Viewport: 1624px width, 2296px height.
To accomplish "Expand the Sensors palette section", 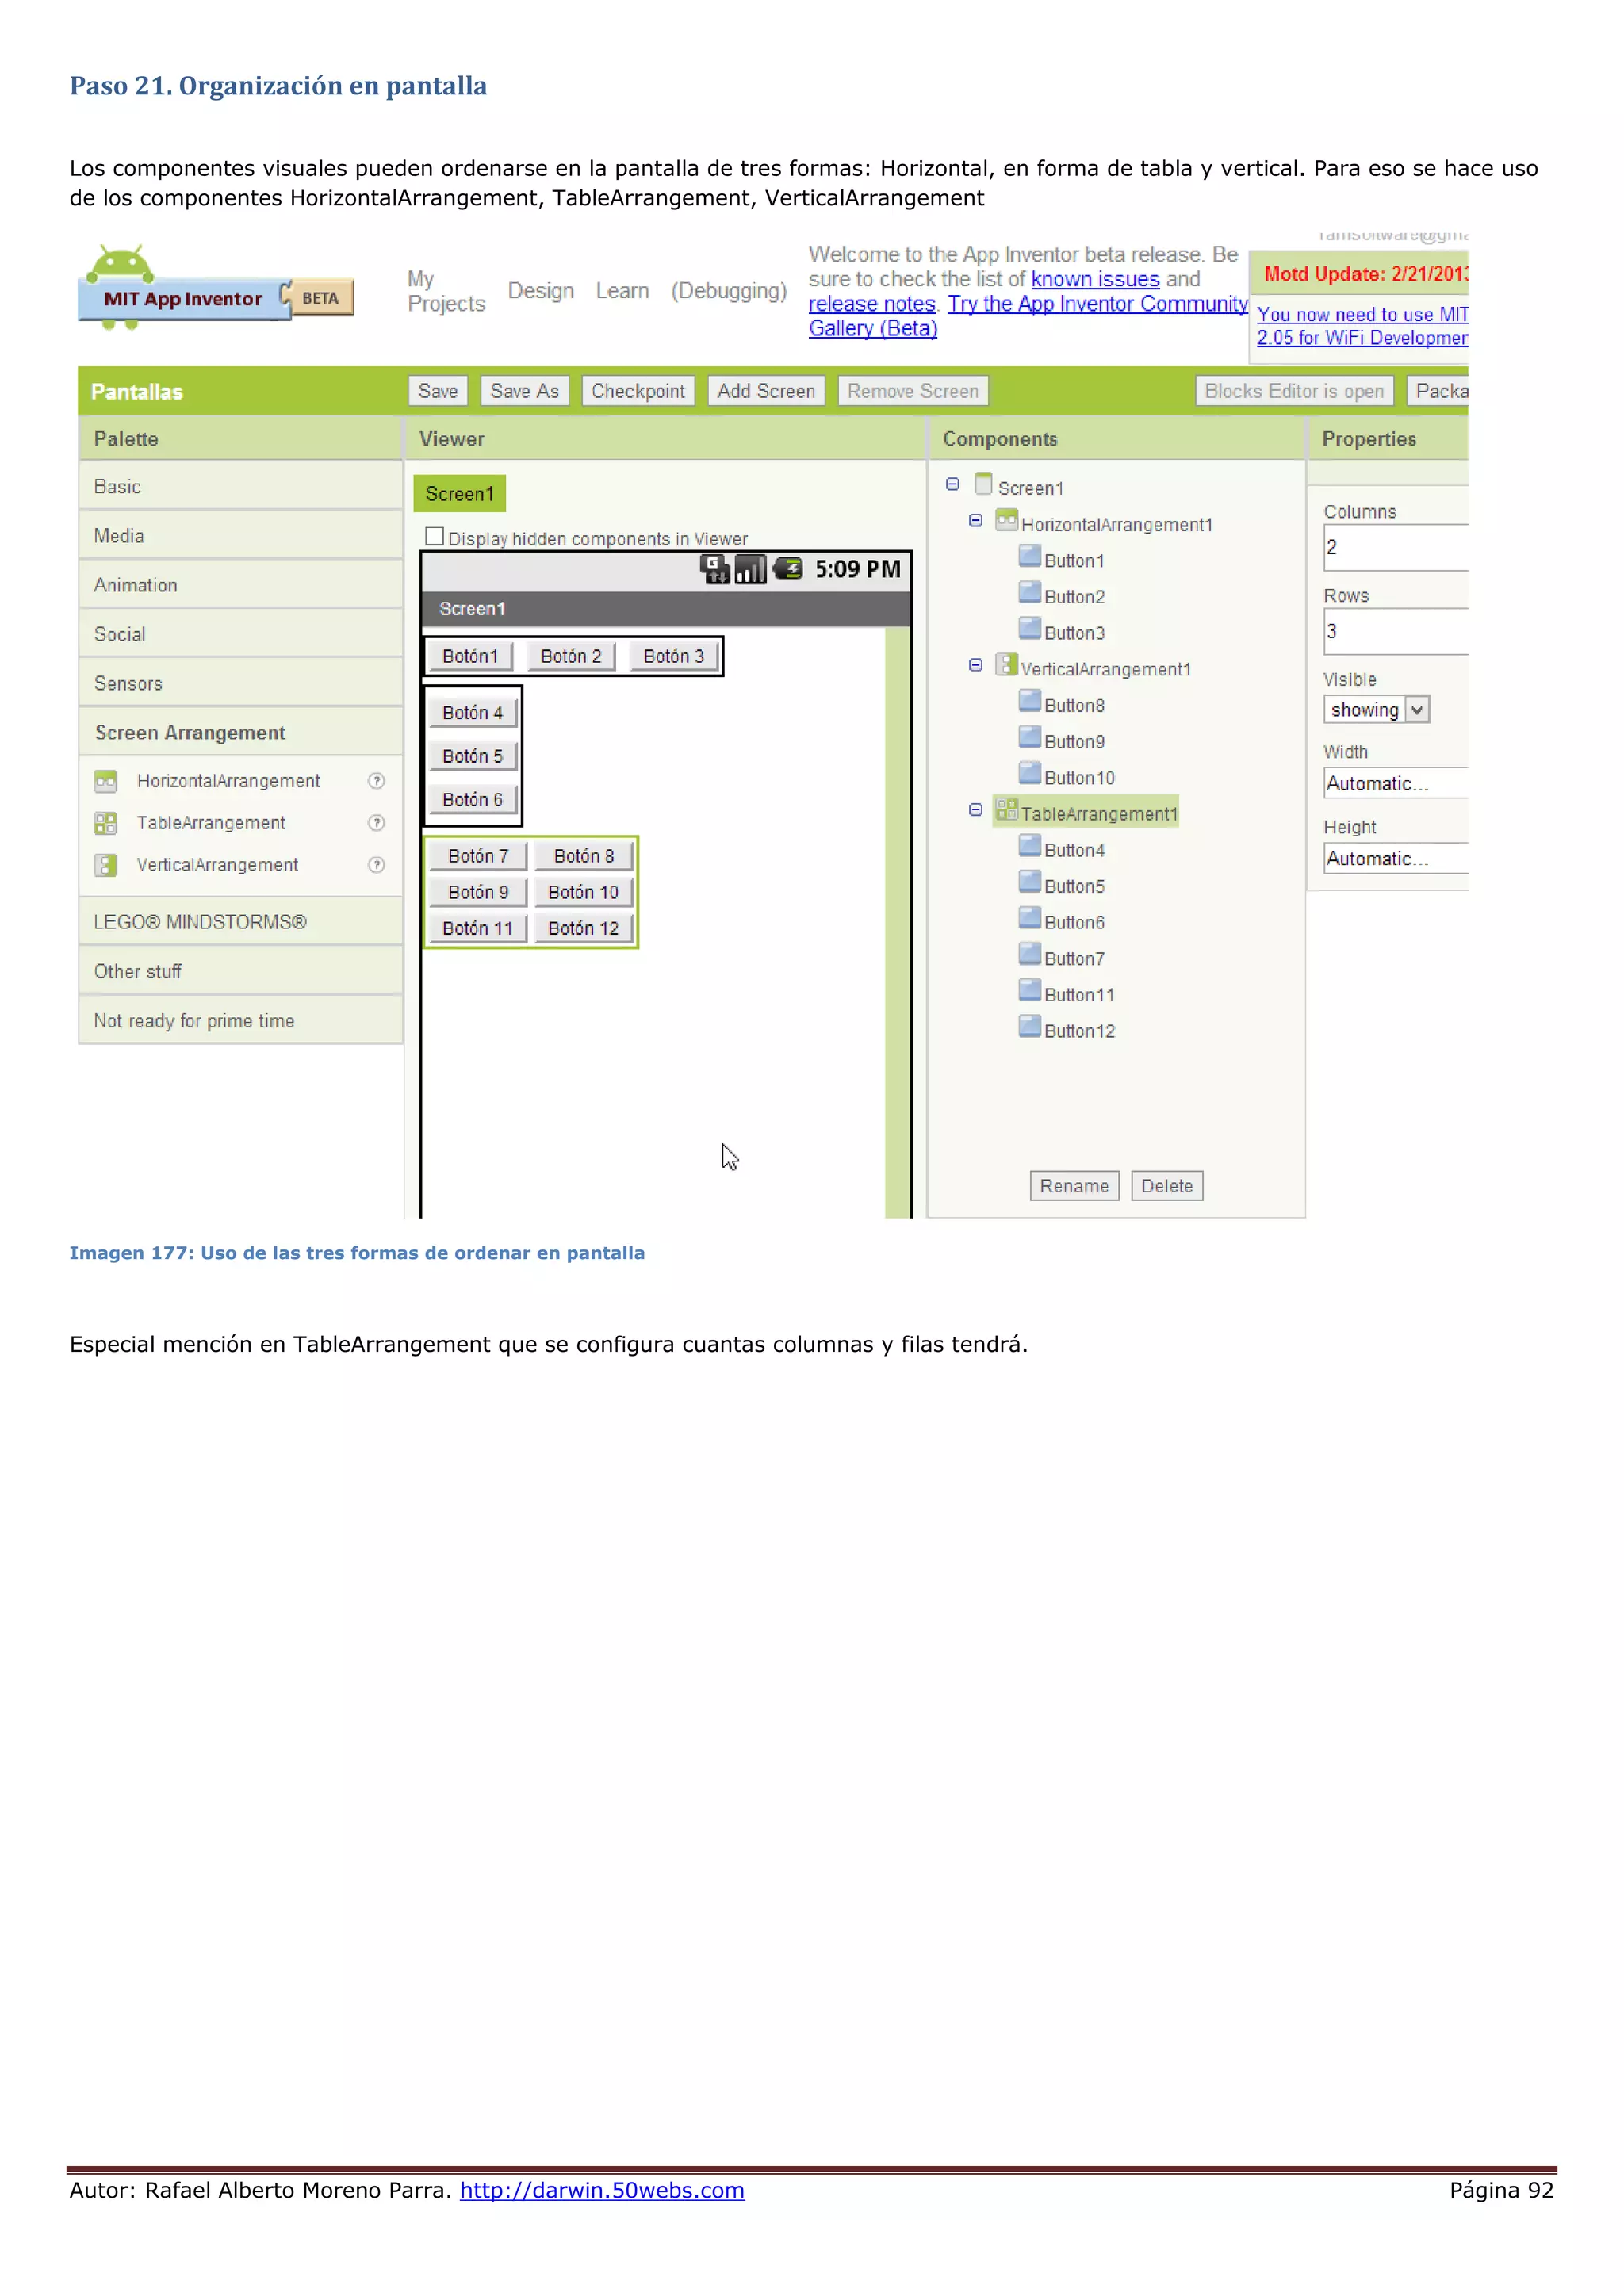I will click(x=241, y=683).
